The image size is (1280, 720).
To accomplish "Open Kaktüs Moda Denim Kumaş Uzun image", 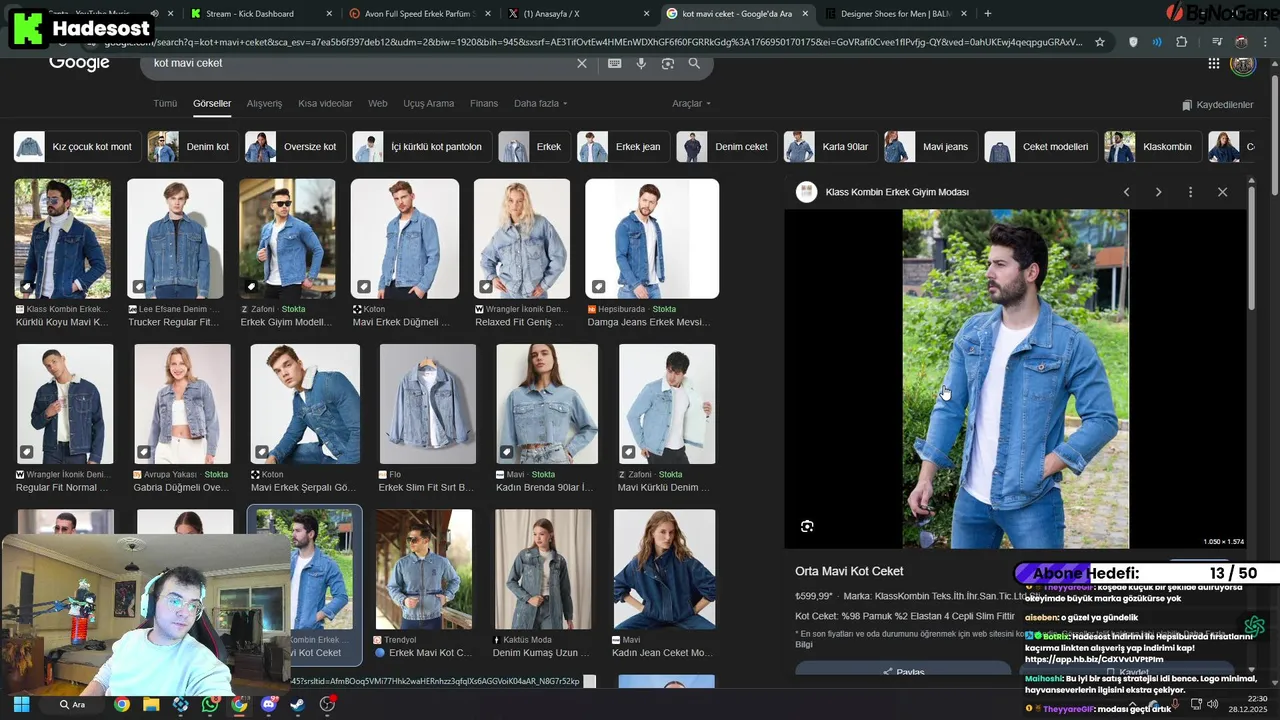I will (x=543, y=569).
